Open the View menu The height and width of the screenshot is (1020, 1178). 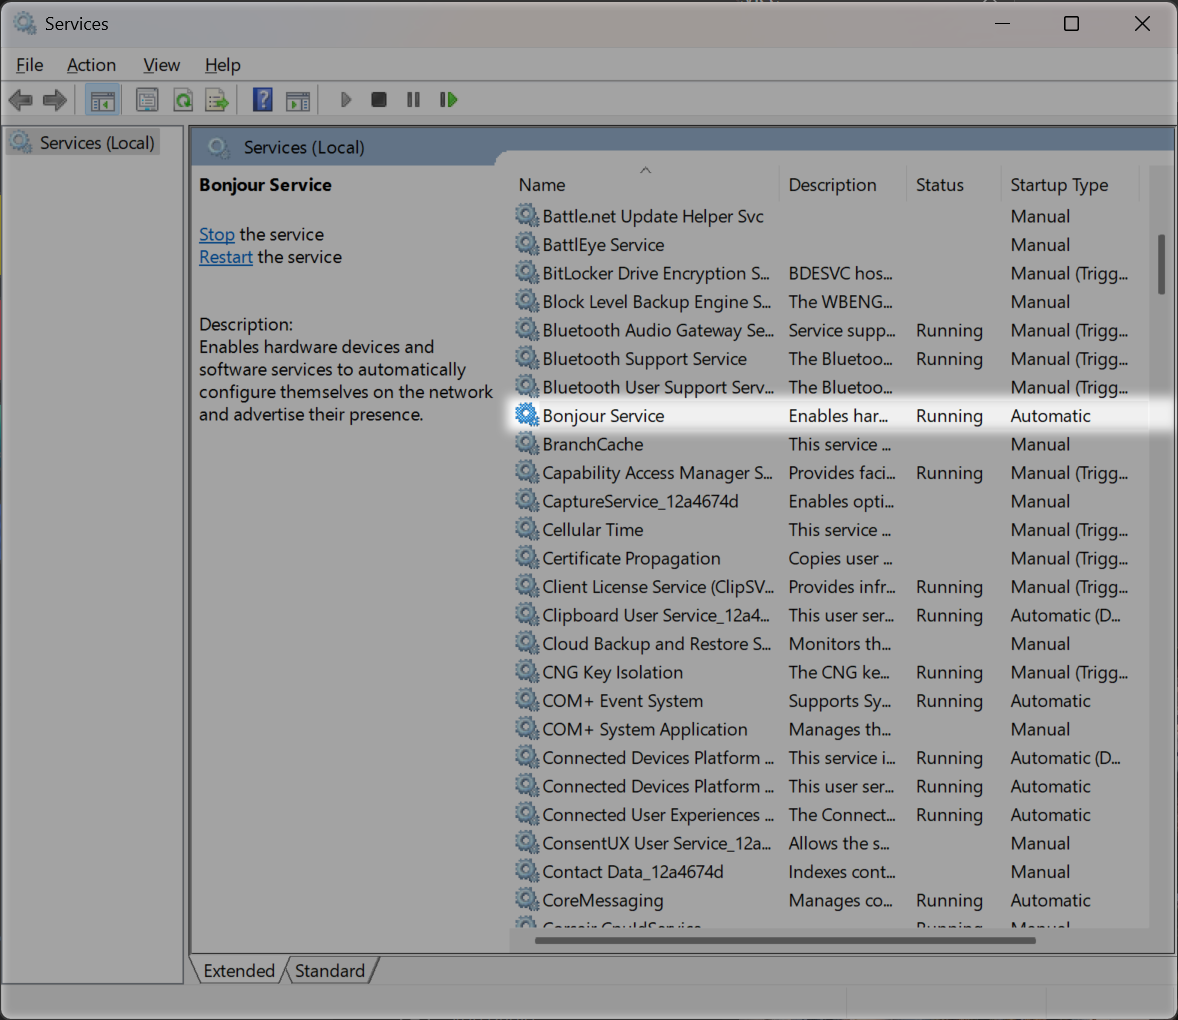coord(161,65)
